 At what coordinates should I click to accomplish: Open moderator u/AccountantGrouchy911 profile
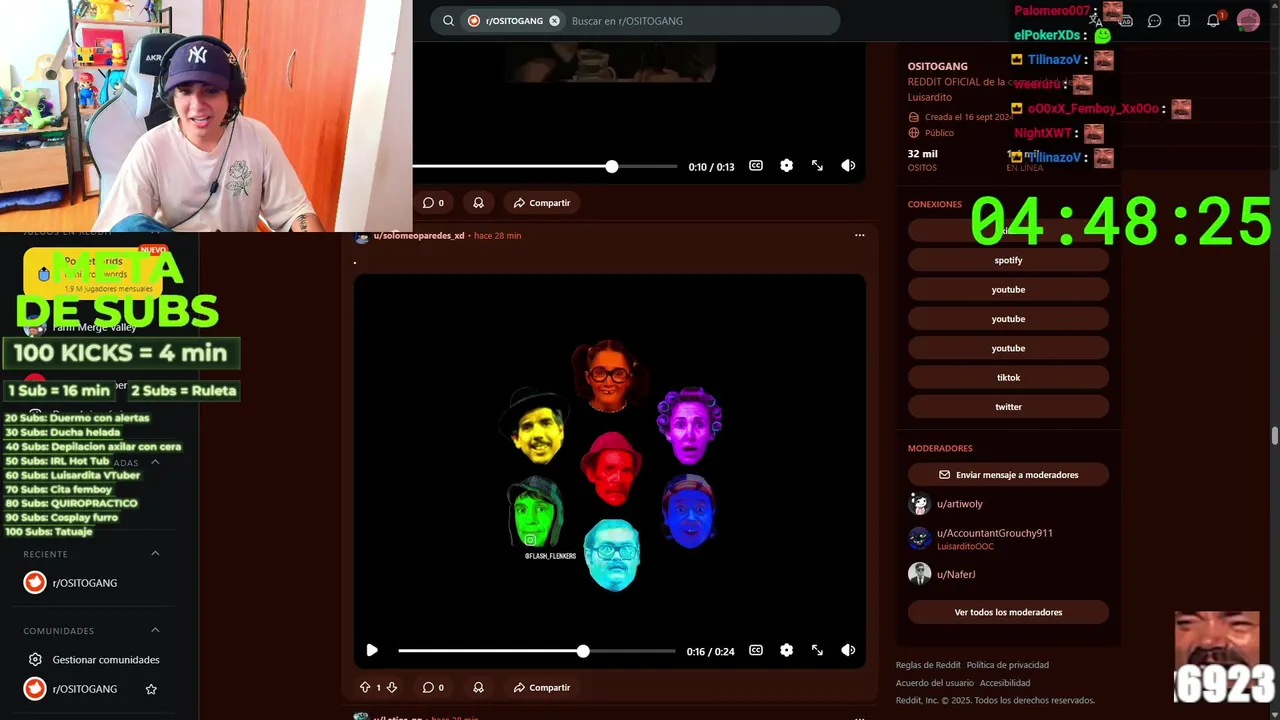(995, 533)
